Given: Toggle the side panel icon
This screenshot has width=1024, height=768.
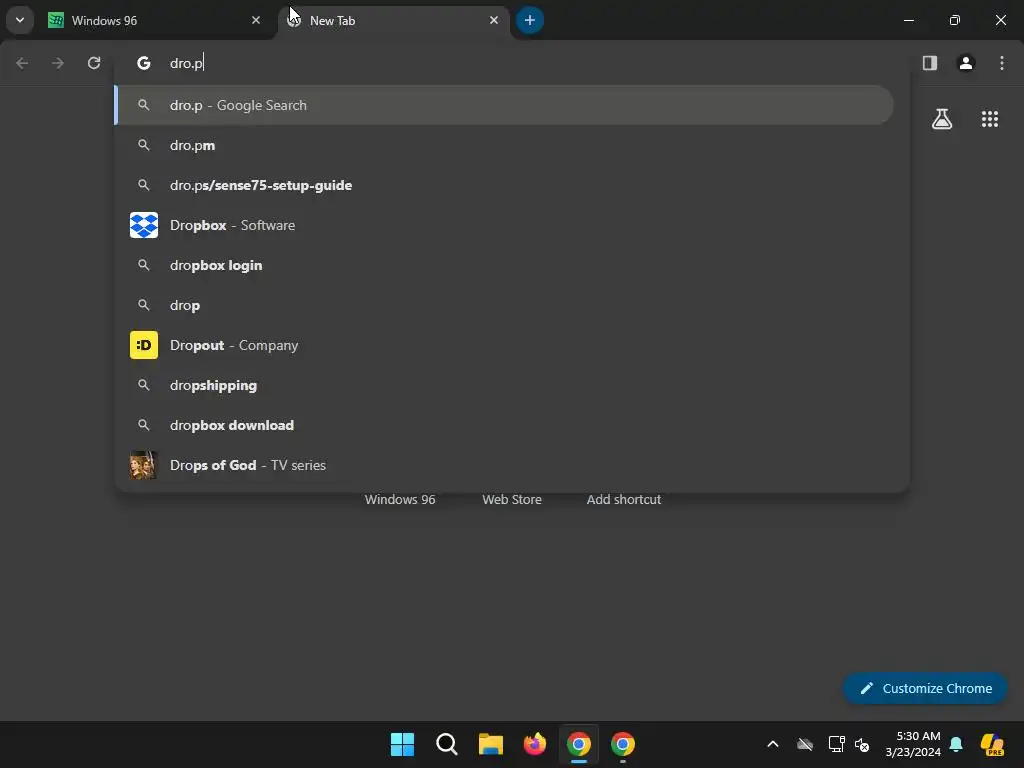Looking at the screenshot, I should (930, 63).
